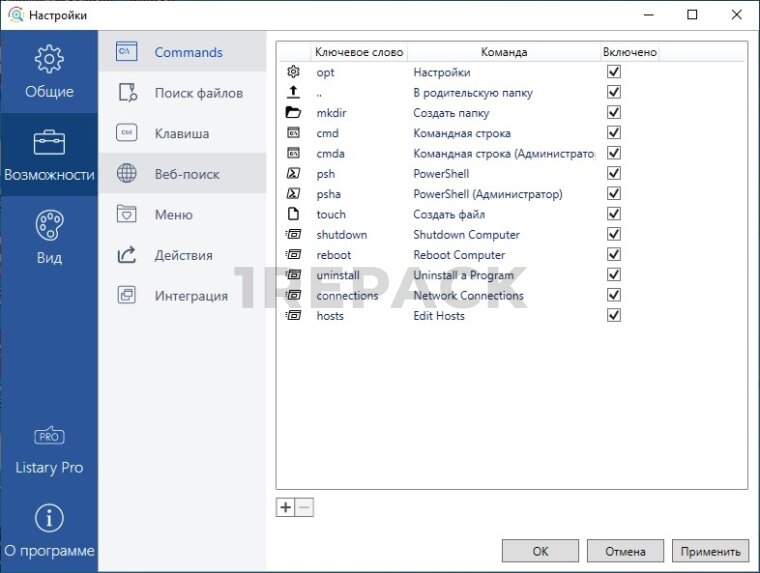Open the Общие gear icon section
The width and height of the screenshot is (760, 573).
point(49,60)
